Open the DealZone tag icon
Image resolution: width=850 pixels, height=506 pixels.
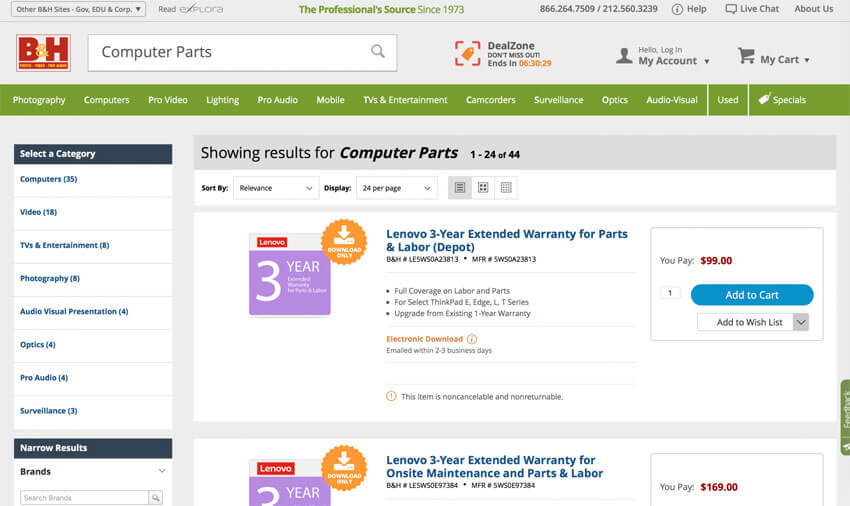[467, 54]
